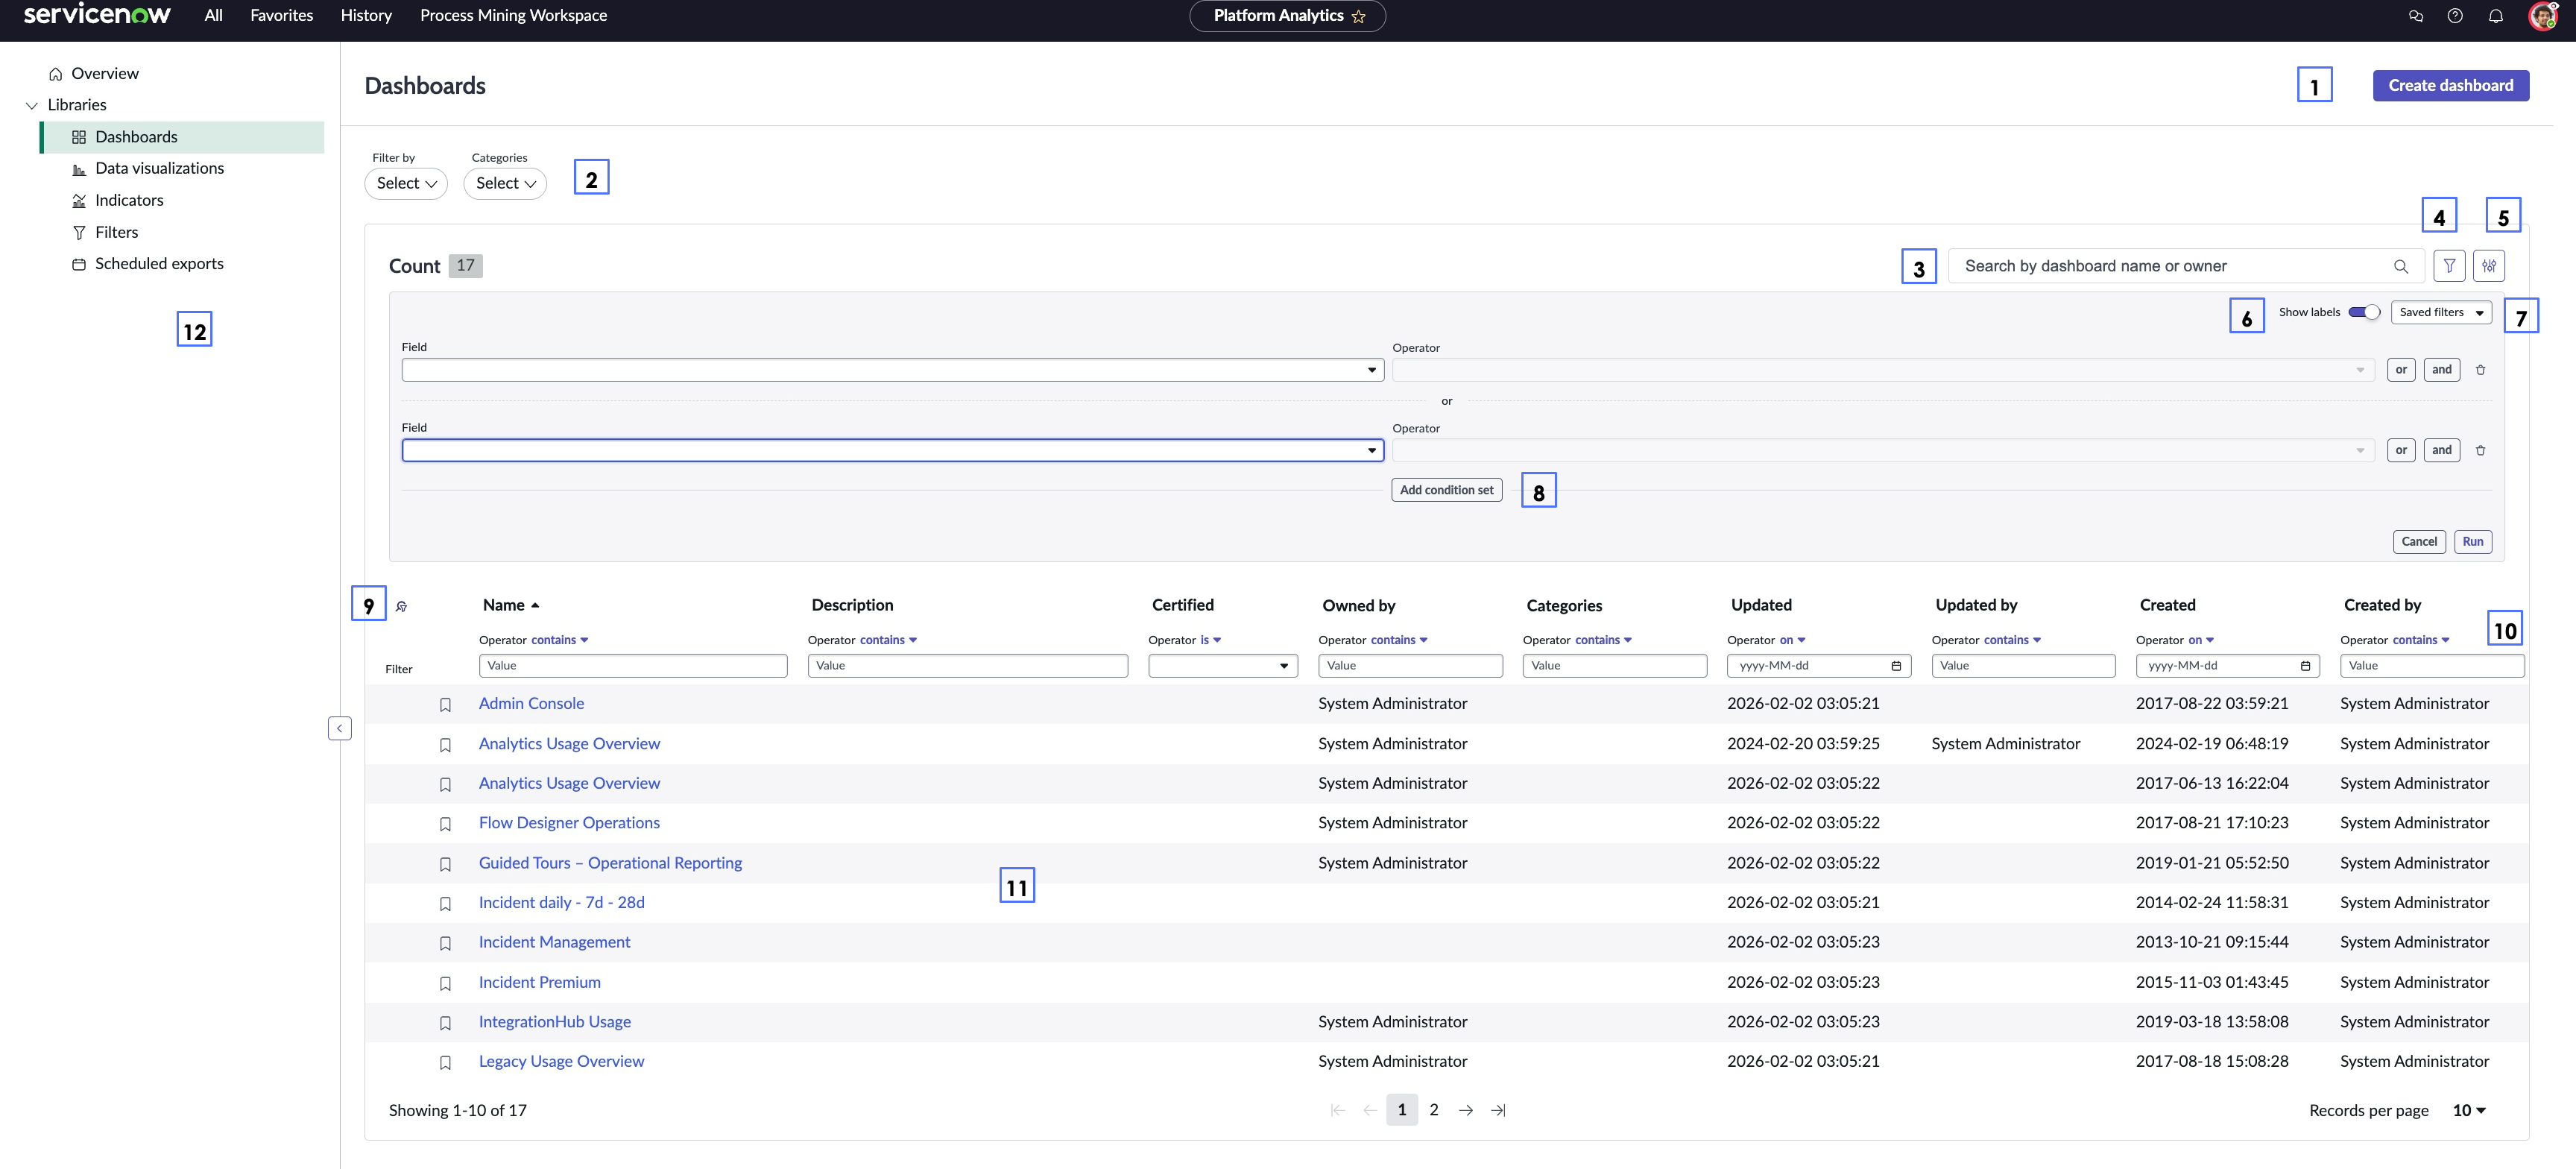The width and height of the screenshot is (2576, 1169).
Task: Collapse the left navigation panel
Action: coord(340,728)
